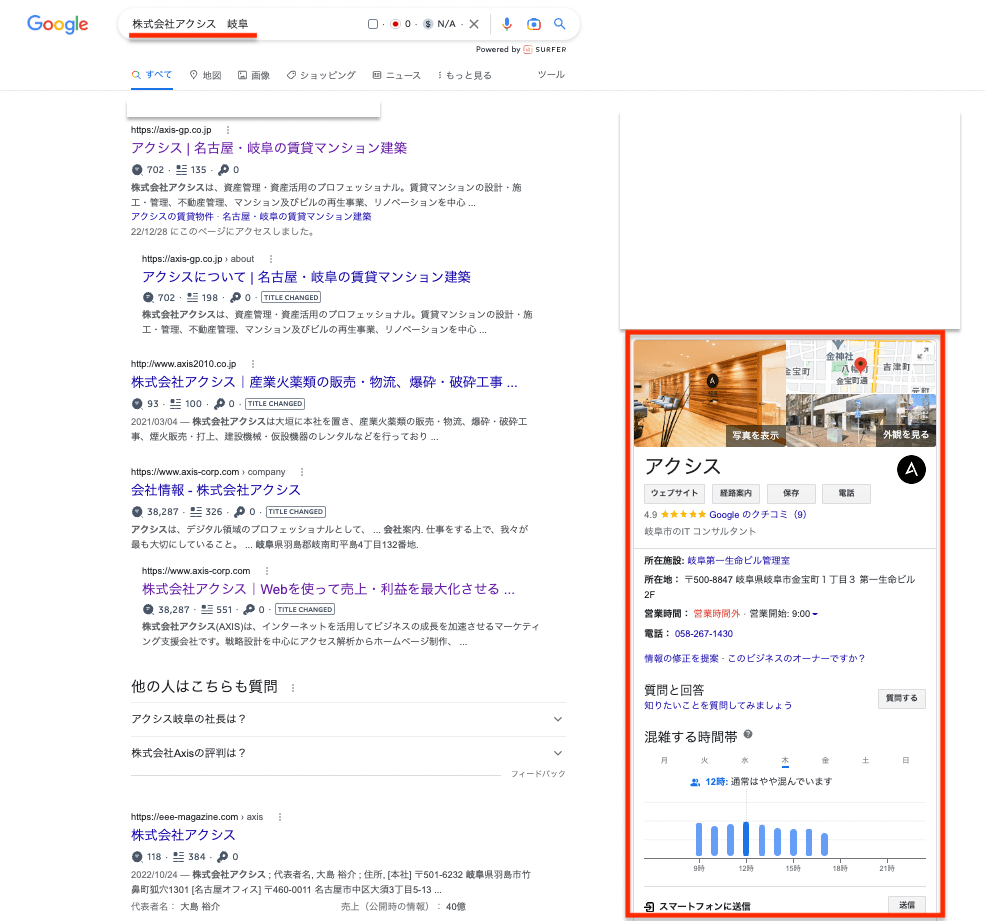This screenshot has height=921, width=985.
Task: Submit search with the magnifier icon
Action: click(x=559, y=24)
